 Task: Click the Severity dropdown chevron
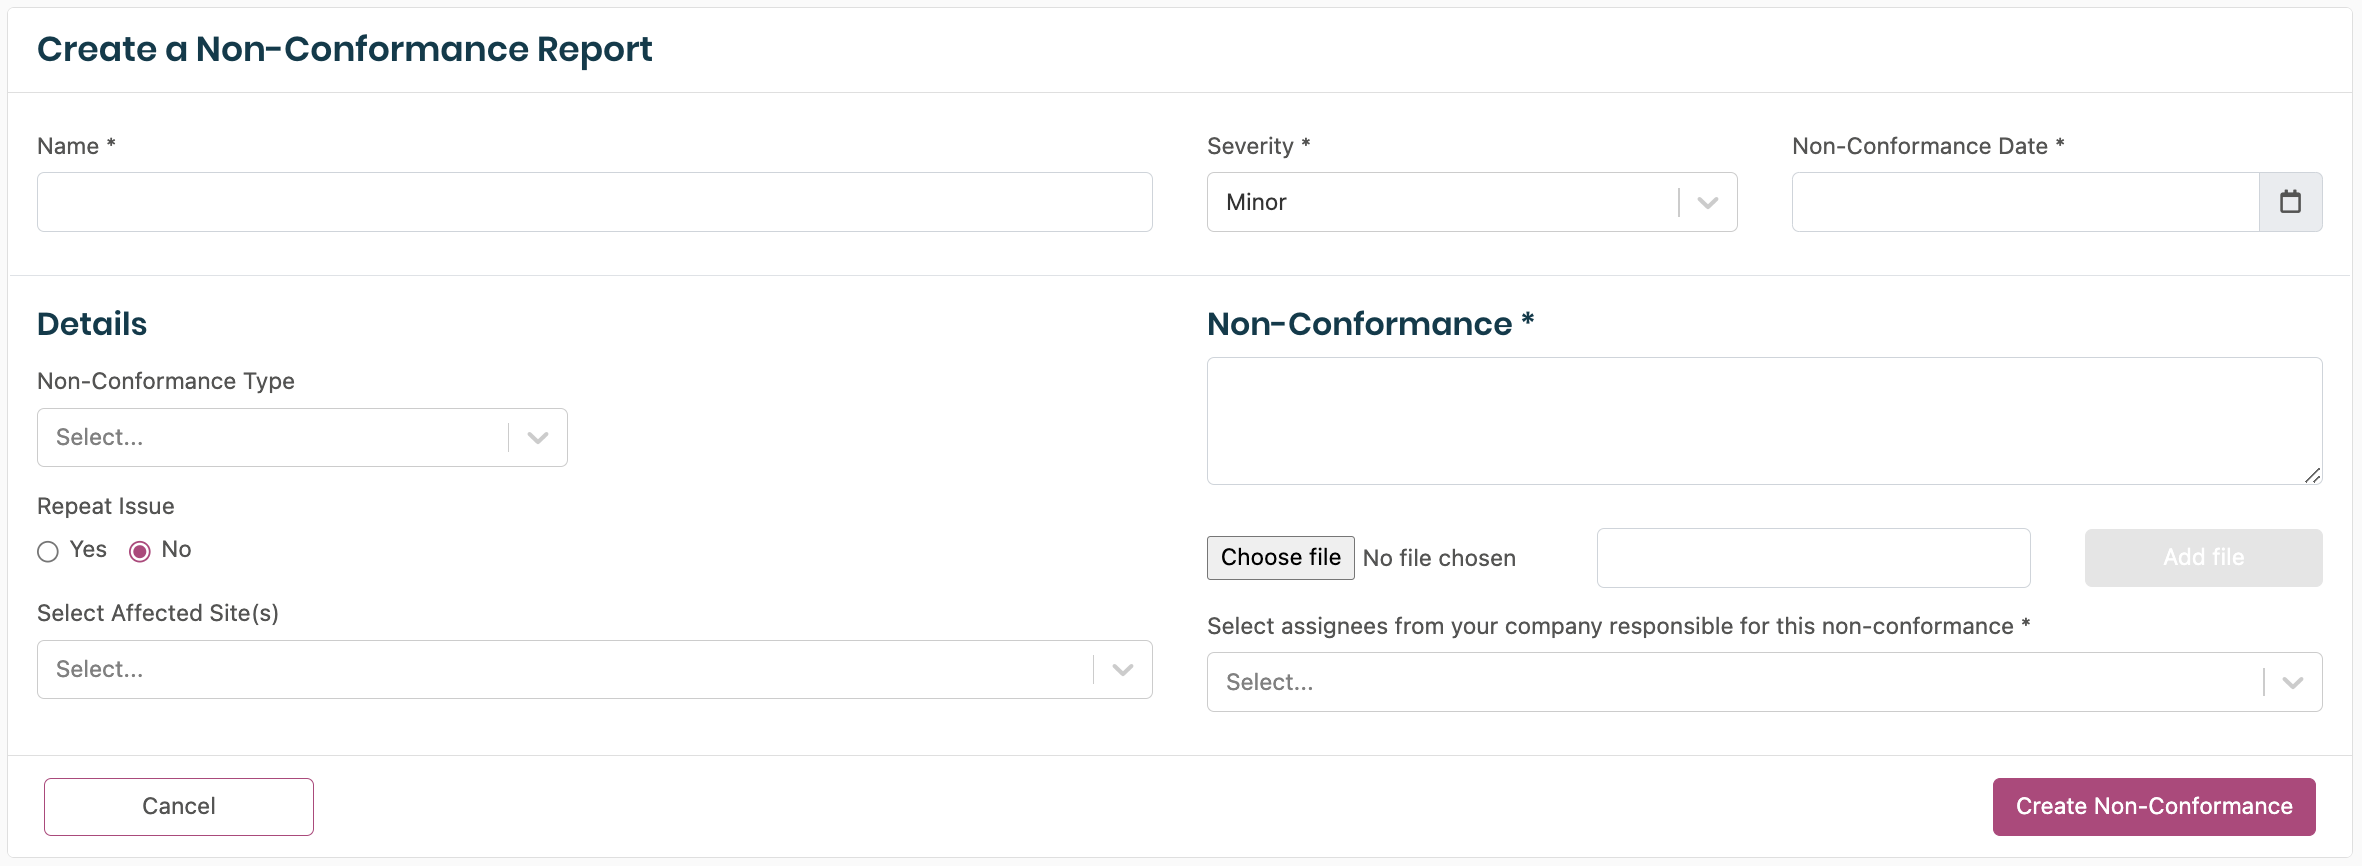(x=1708, y=203)
